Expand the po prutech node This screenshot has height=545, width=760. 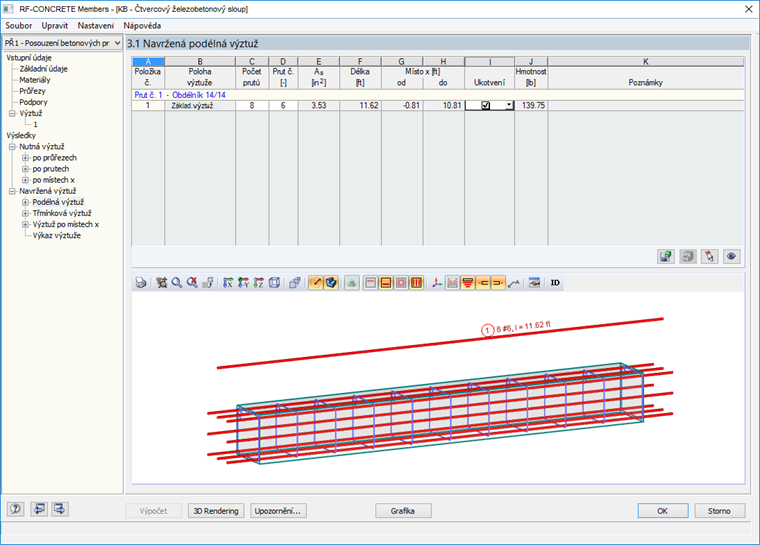click(25, 169)
